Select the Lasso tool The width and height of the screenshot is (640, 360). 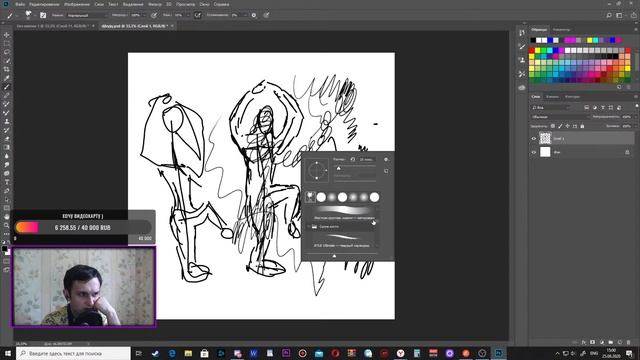coord(7,52)
